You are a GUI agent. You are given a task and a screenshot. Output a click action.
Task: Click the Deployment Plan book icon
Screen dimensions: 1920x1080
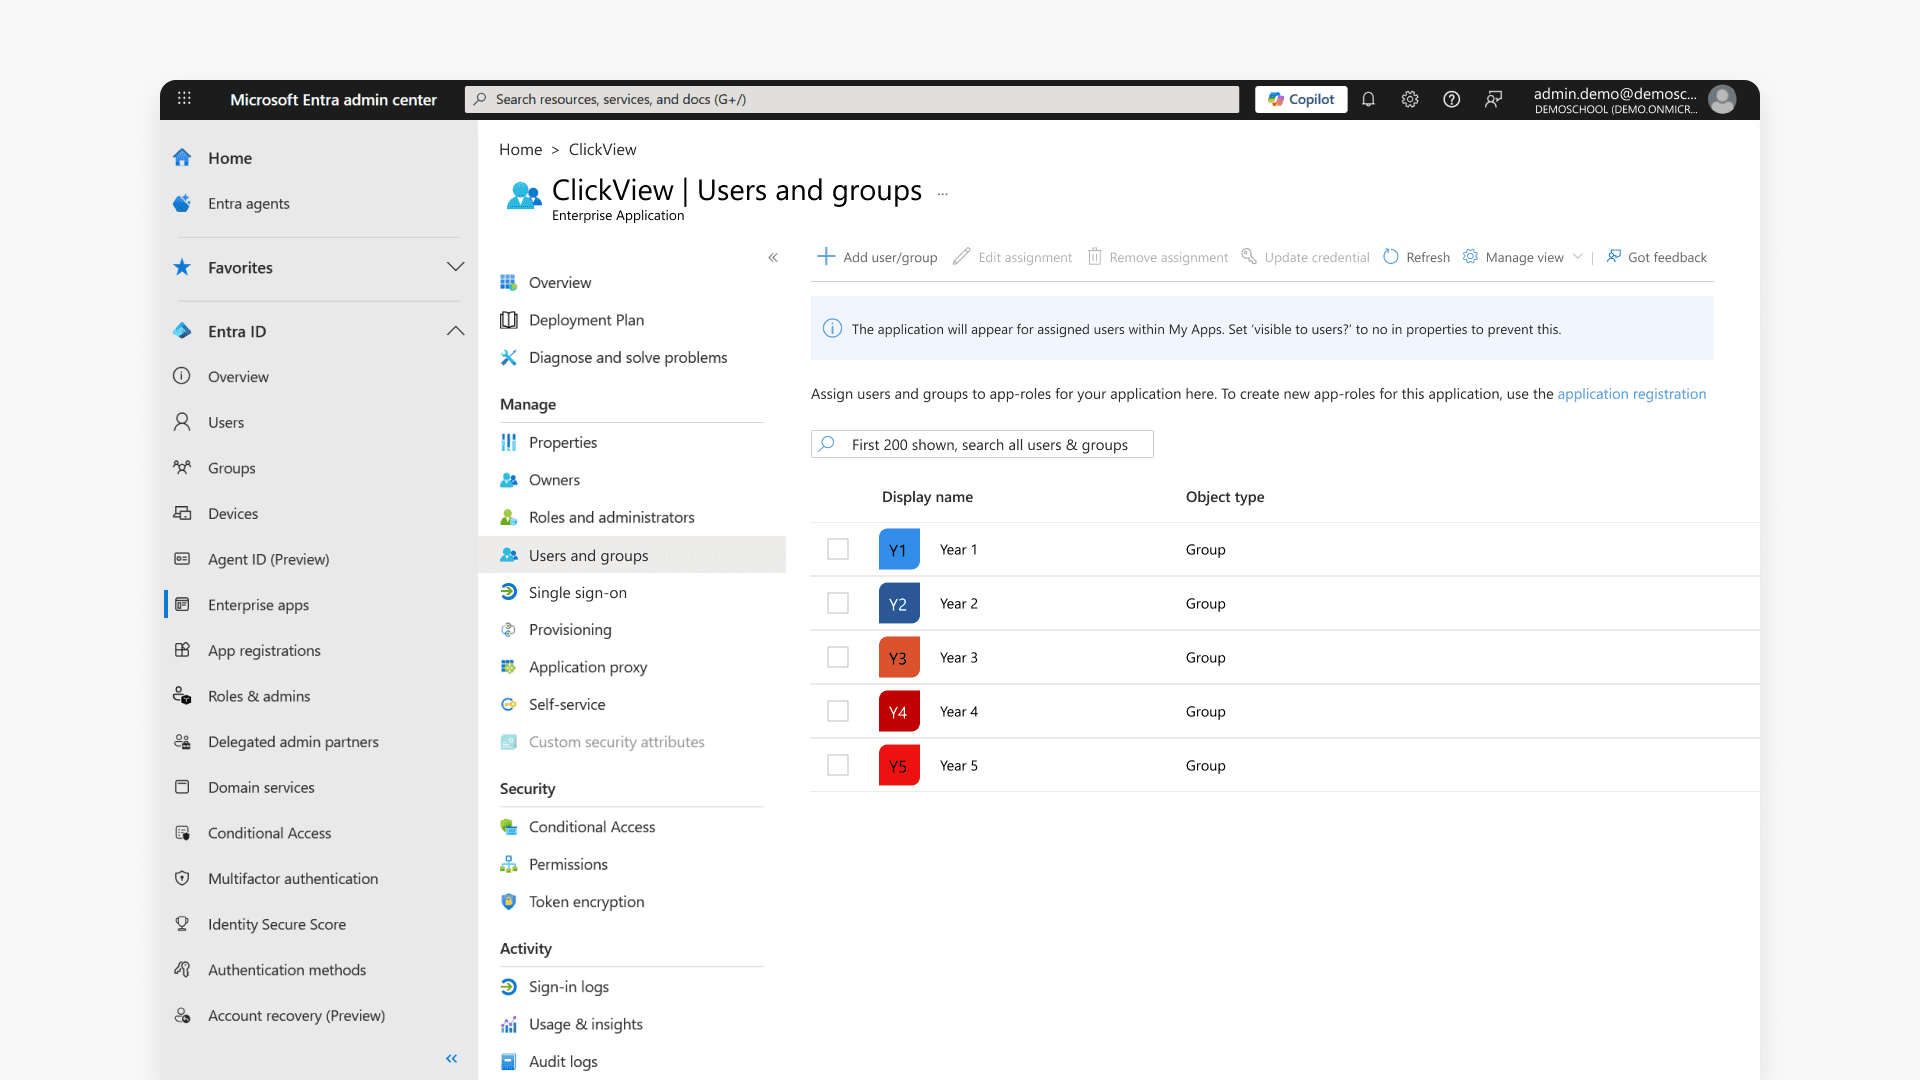(508, 320)
